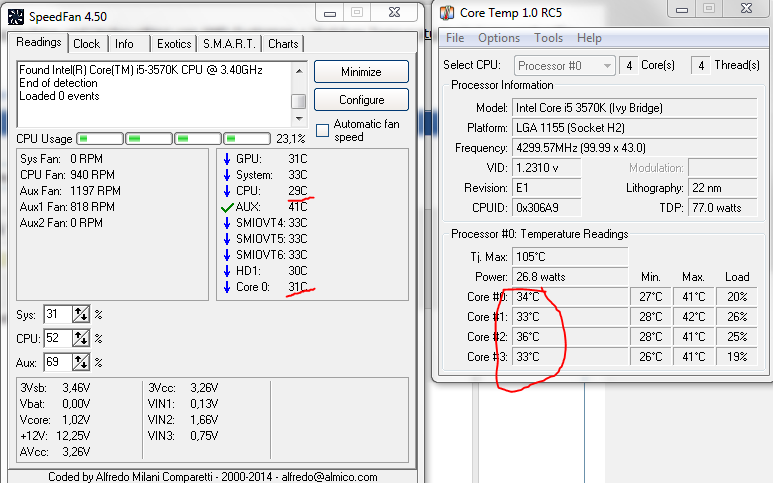
Task: Click the log box scrollbar thumb
Action: point(299,101)
